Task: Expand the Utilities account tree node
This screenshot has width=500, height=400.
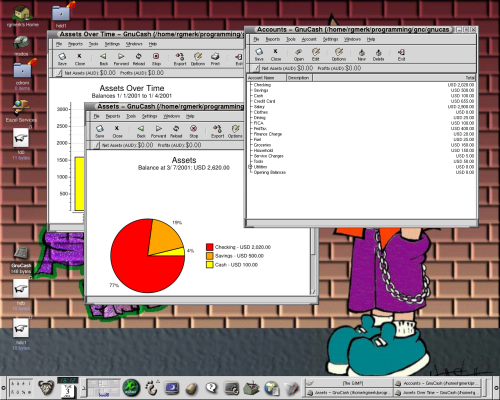Action: [x=250, y=167]
